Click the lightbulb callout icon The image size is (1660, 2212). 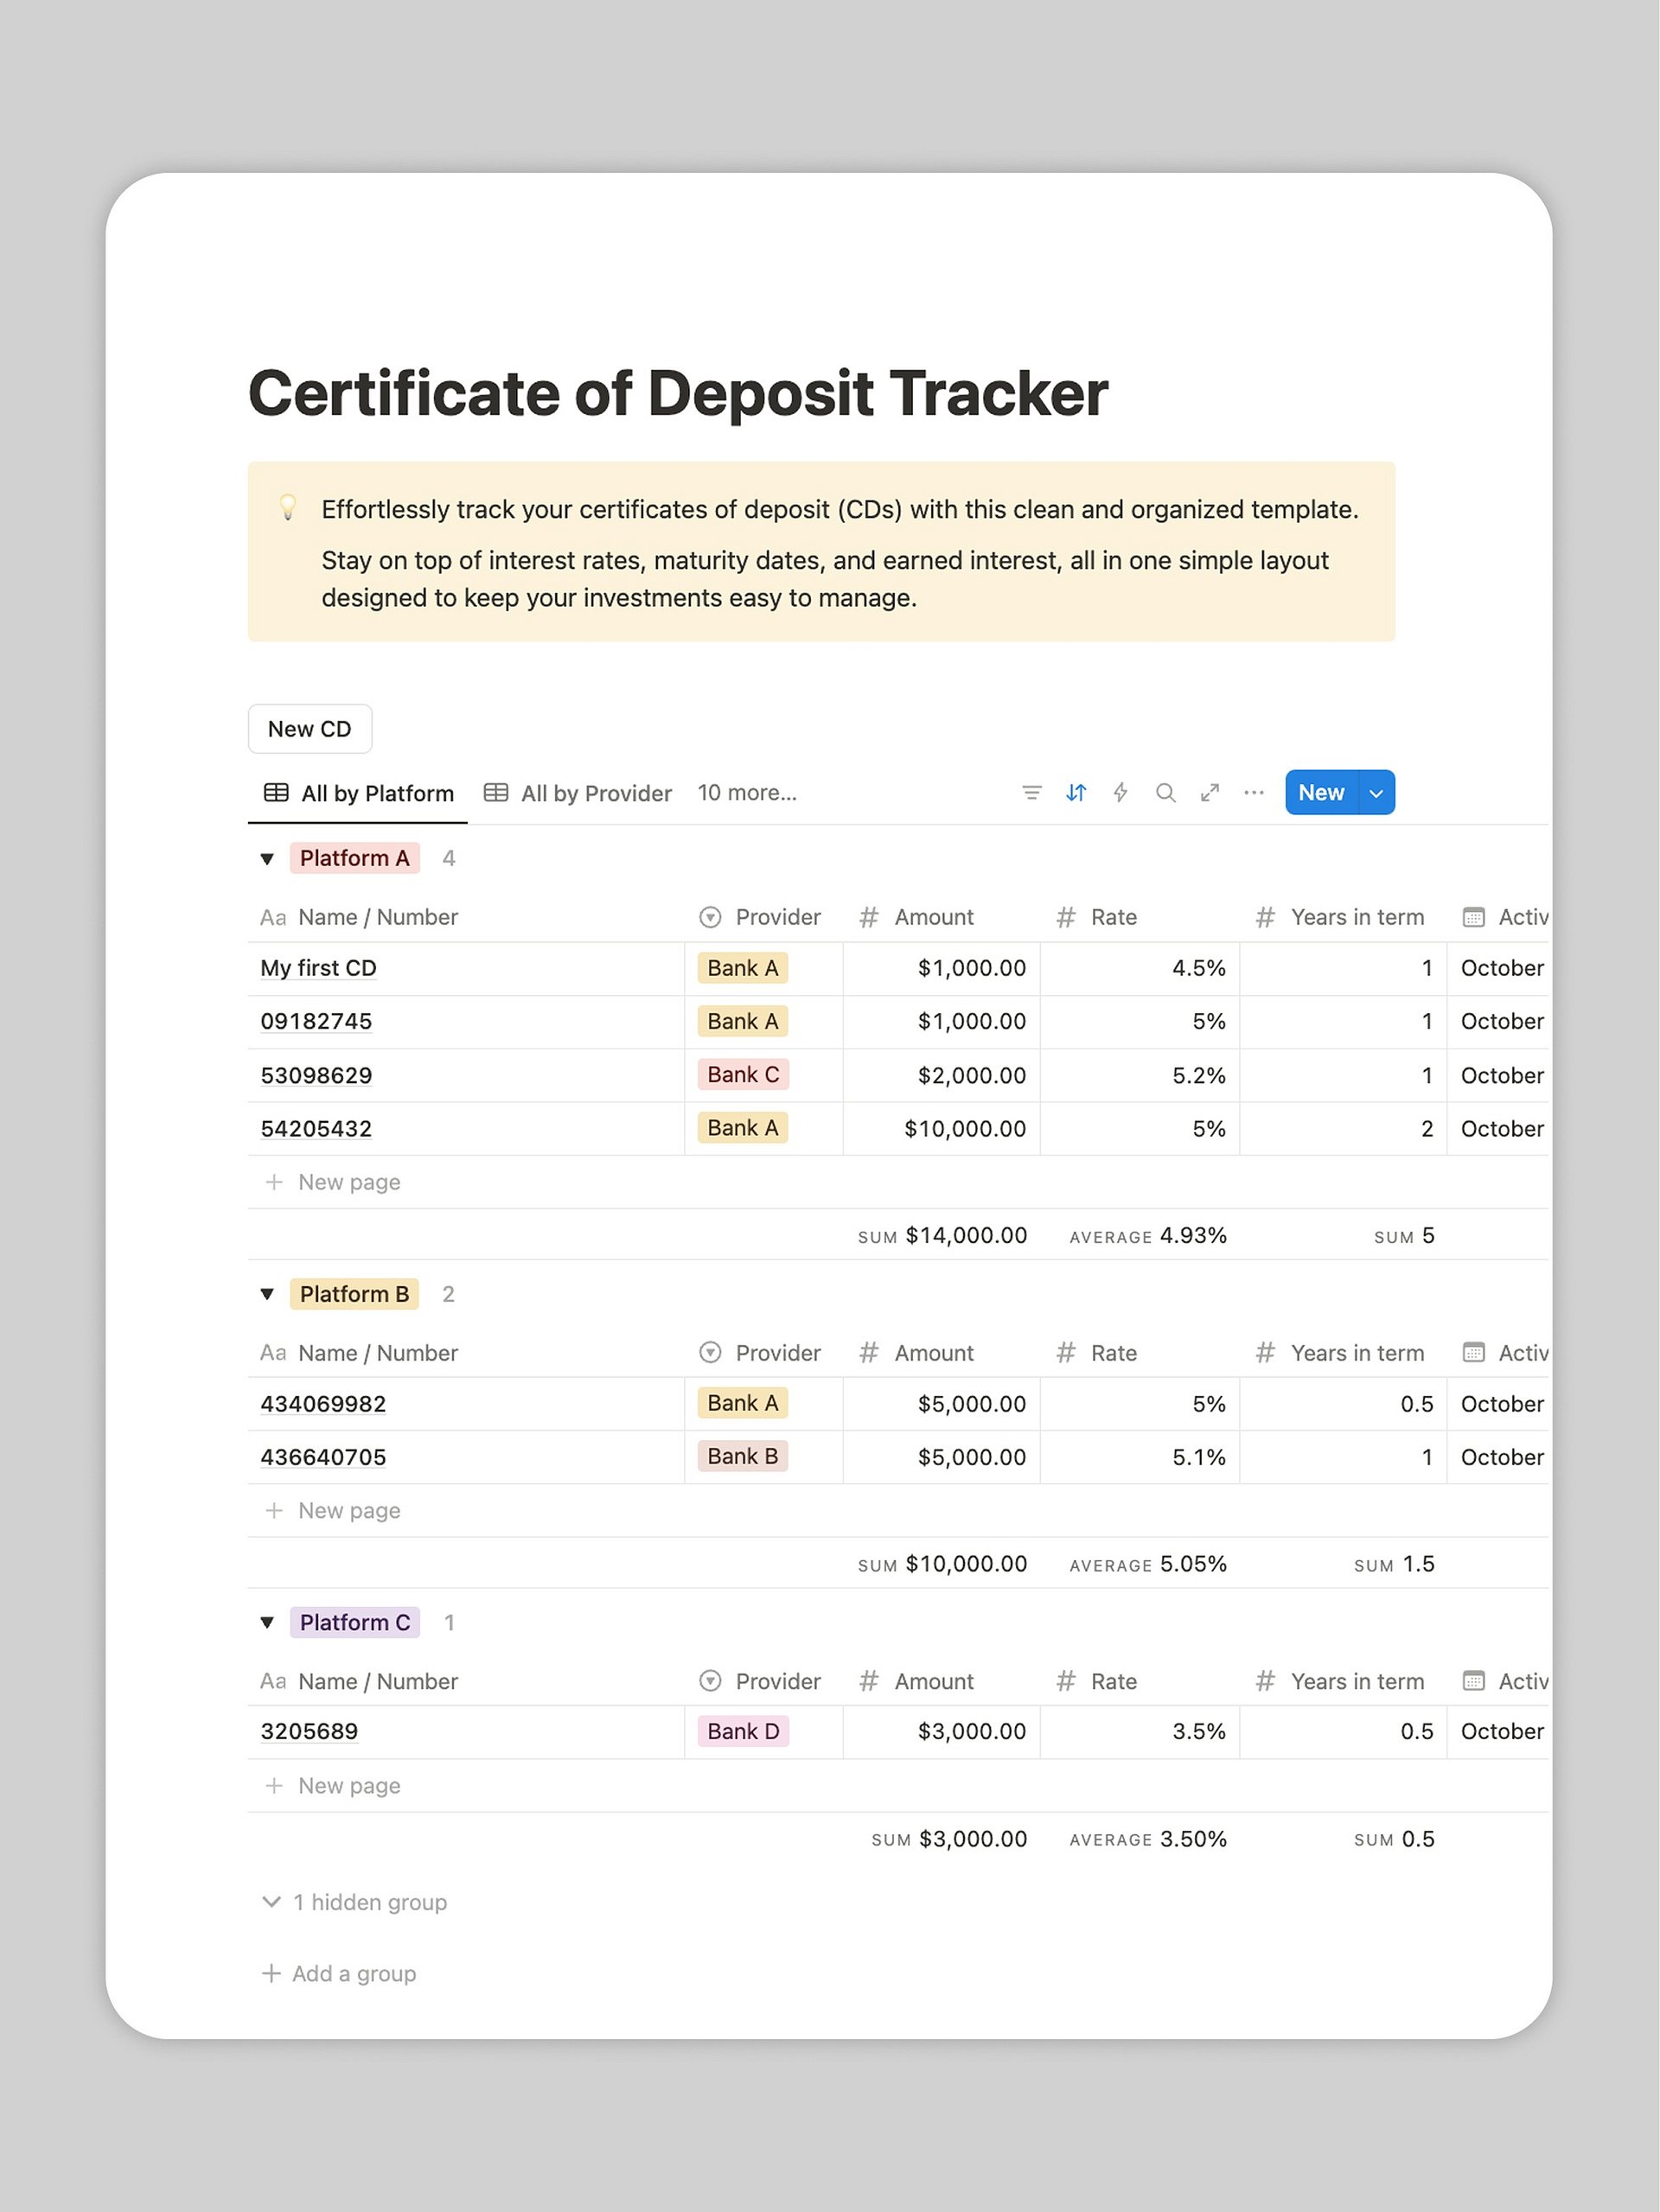[288, 509]
